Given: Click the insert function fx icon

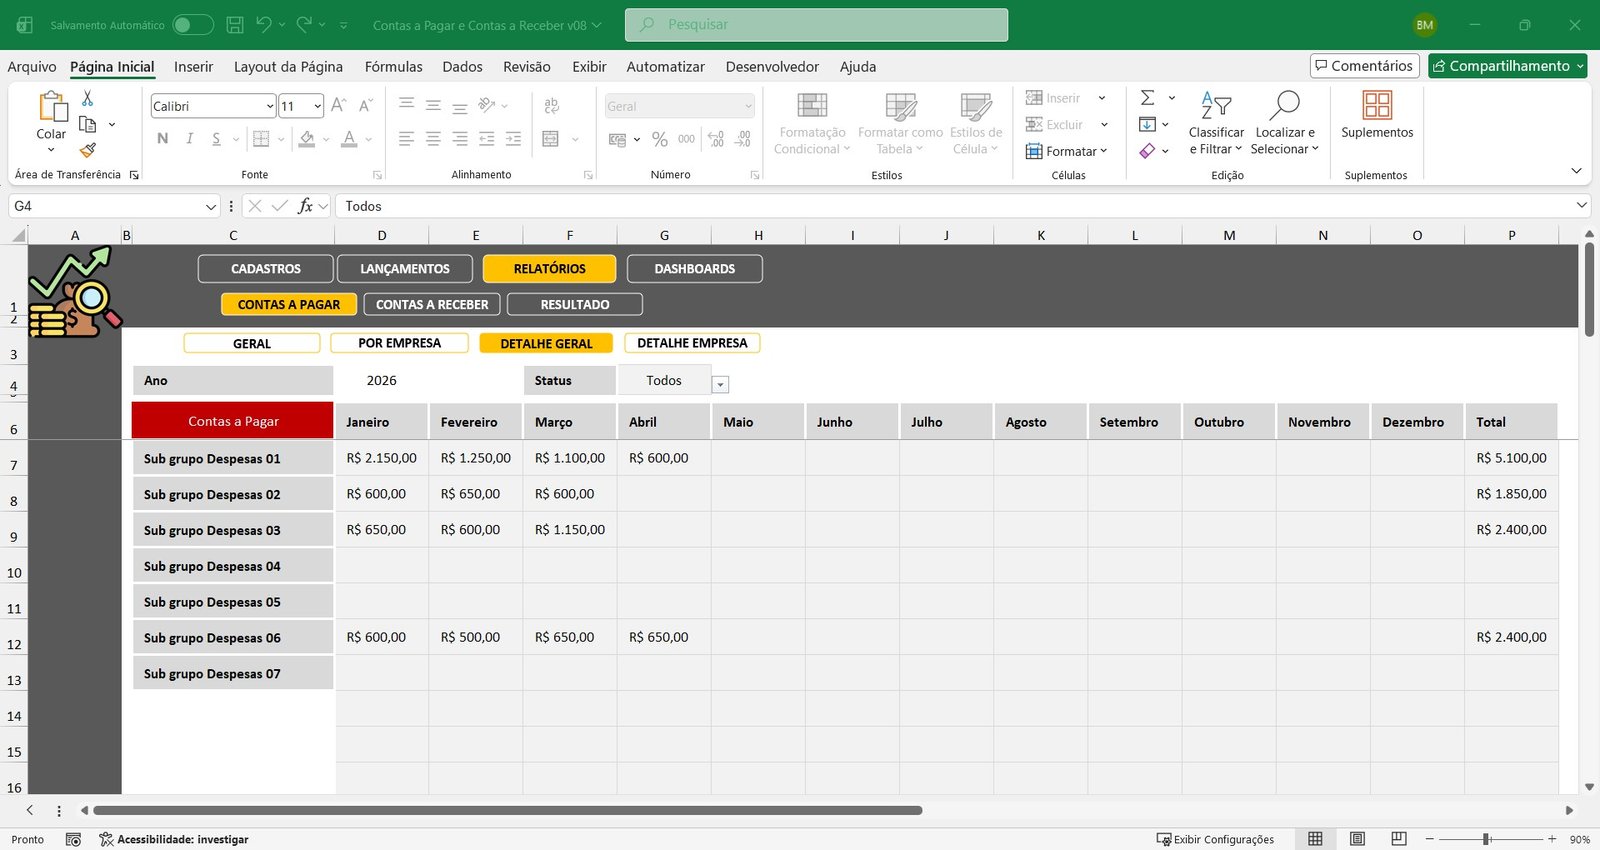Looking at the screenshot, I should tap(305, 206).
